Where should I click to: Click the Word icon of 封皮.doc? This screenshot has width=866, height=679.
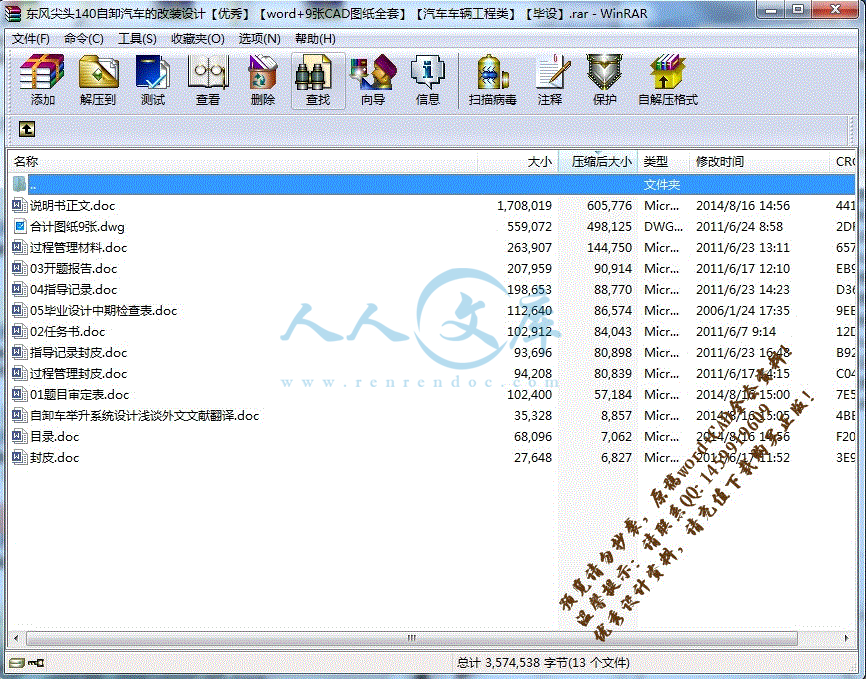tap(19, 457)
